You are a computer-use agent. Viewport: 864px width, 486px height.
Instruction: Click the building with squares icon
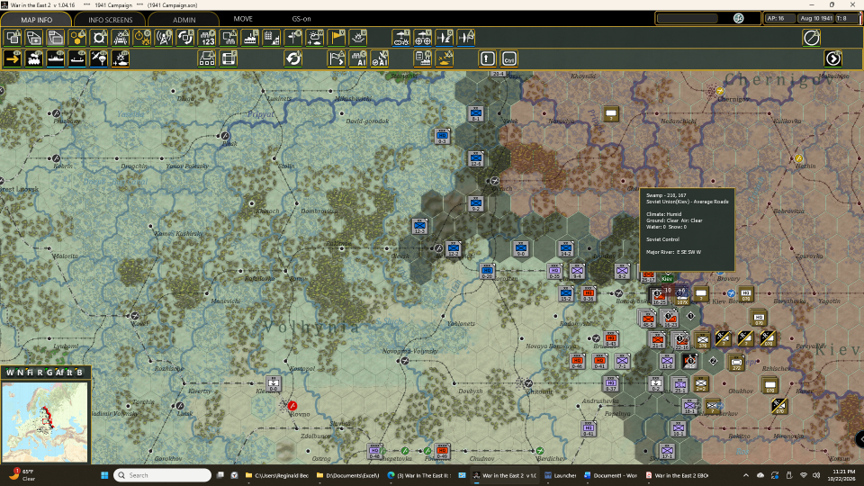coord(207,58)
